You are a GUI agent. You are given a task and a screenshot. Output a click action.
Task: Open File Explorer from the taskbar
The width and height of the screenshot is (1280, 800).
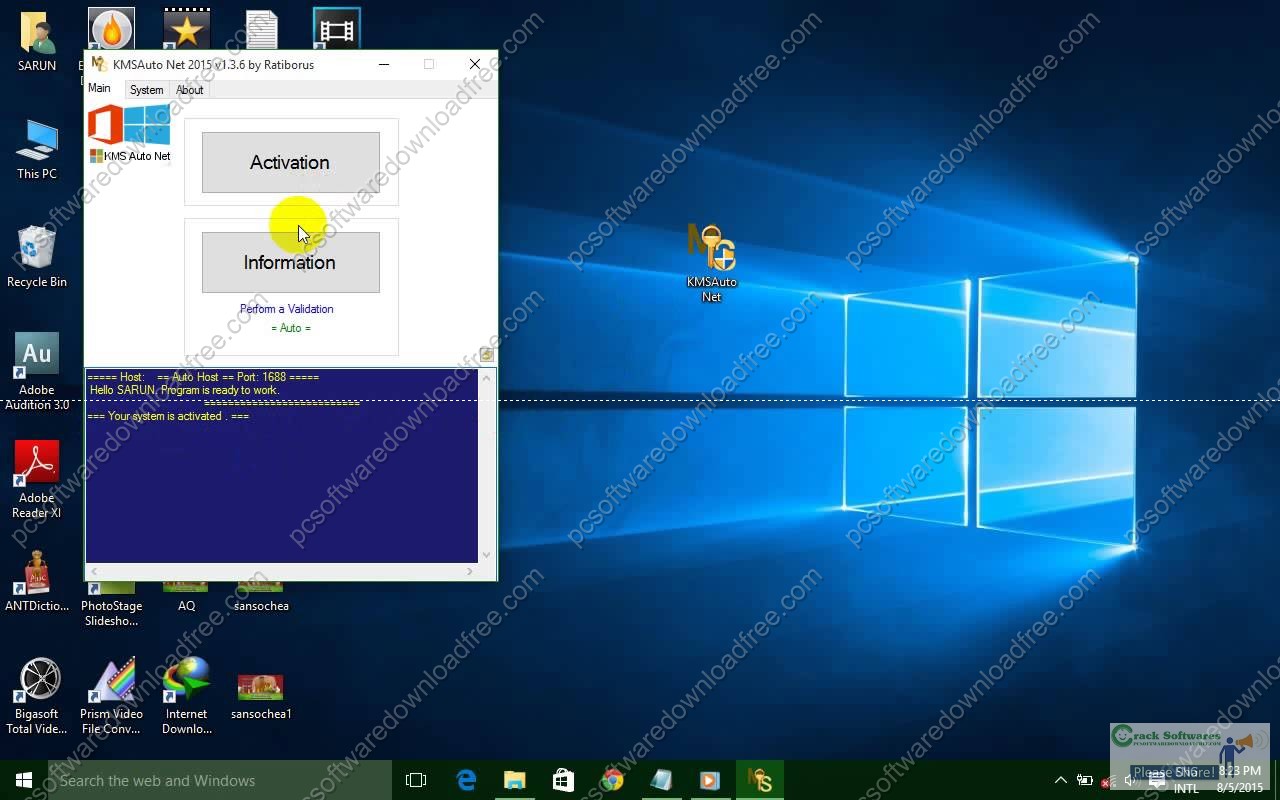(x=515, y=780)
